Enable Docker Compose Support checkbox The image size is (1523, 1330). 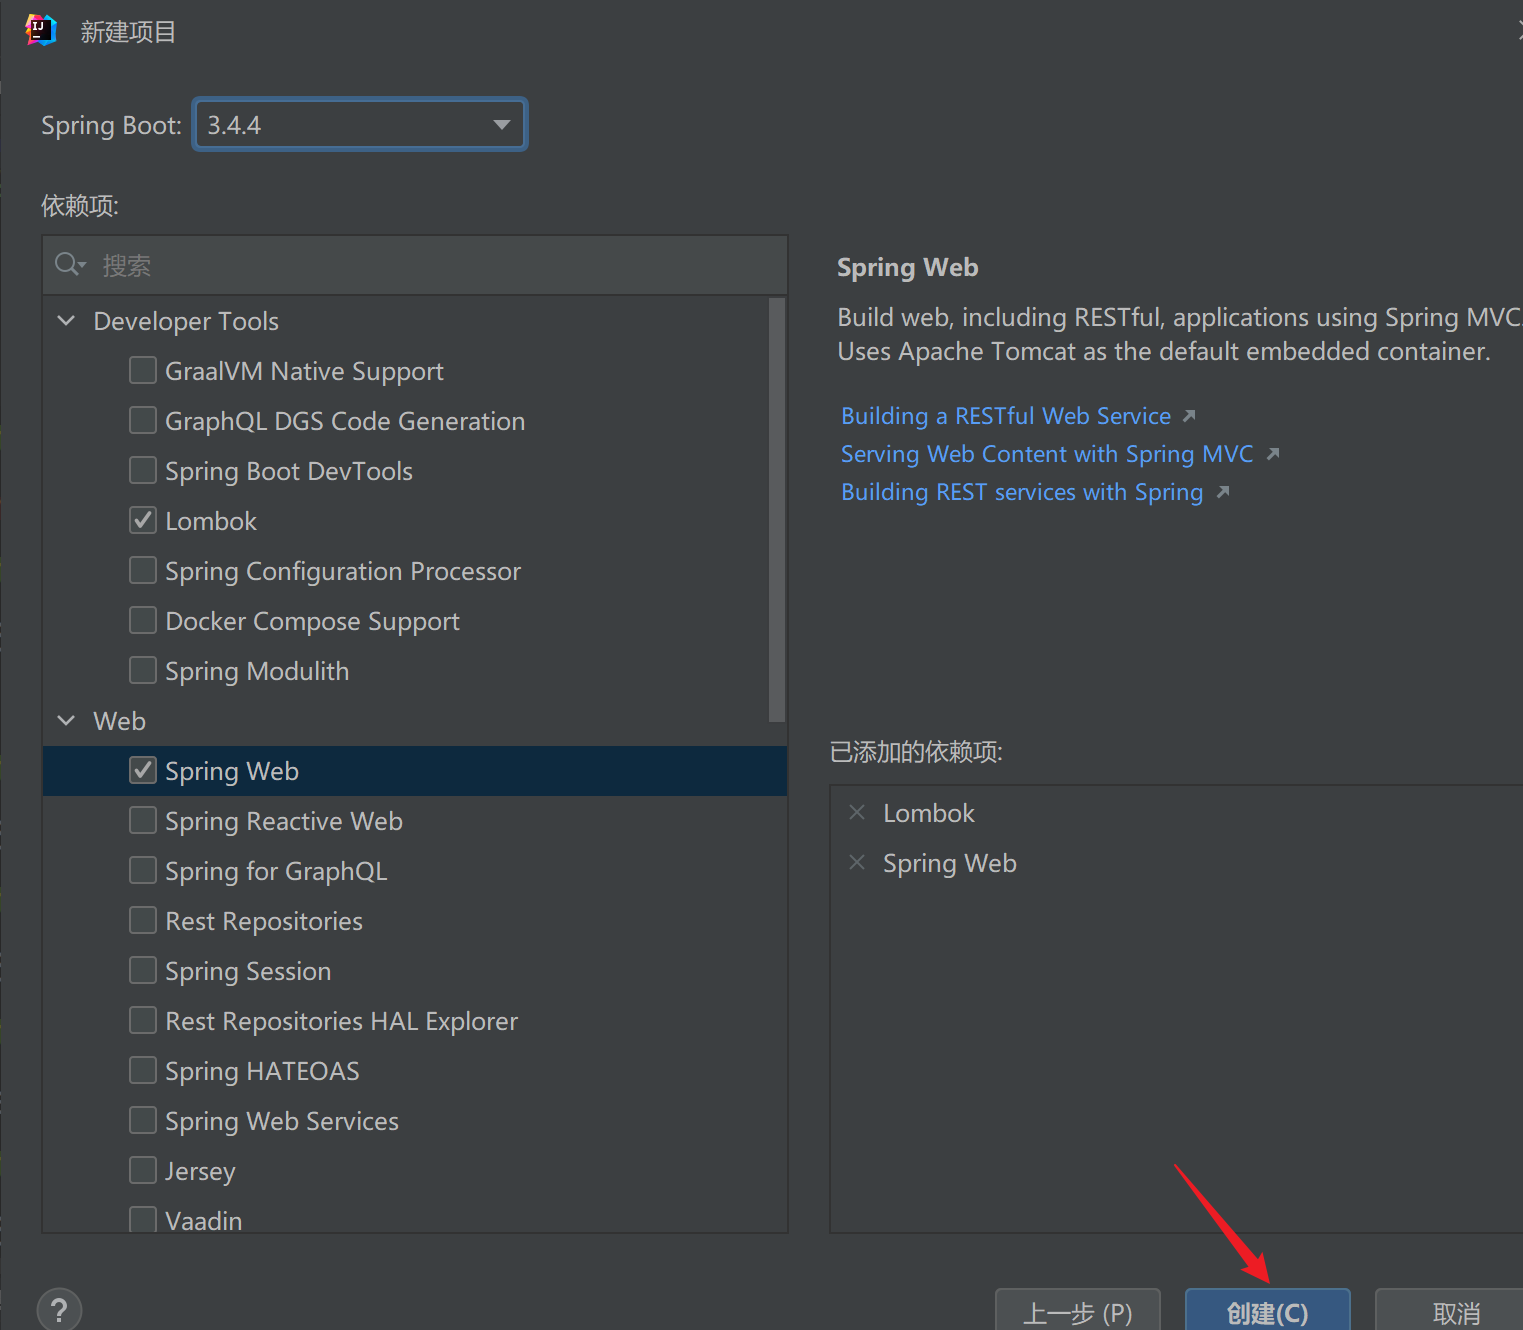[x=143, y=620]
